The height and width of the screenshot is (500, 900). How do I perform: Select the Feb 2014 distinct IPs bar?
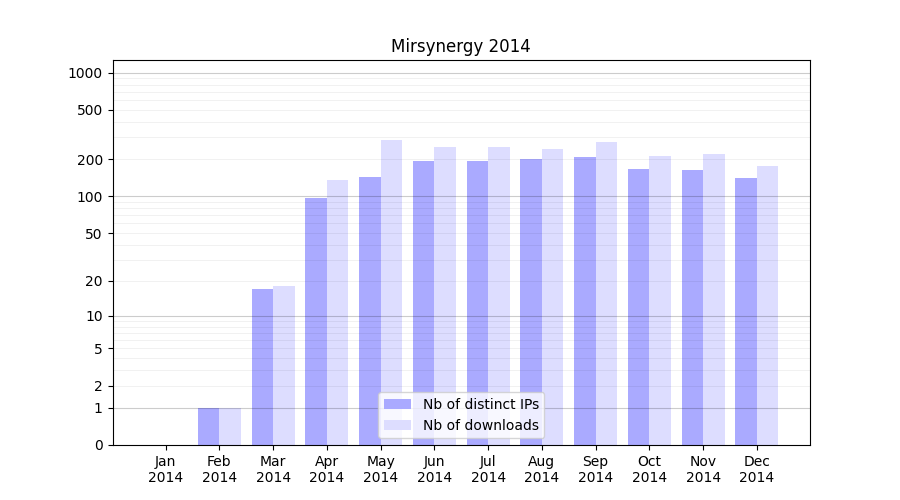pyautogui.click(x=208, y=426)
